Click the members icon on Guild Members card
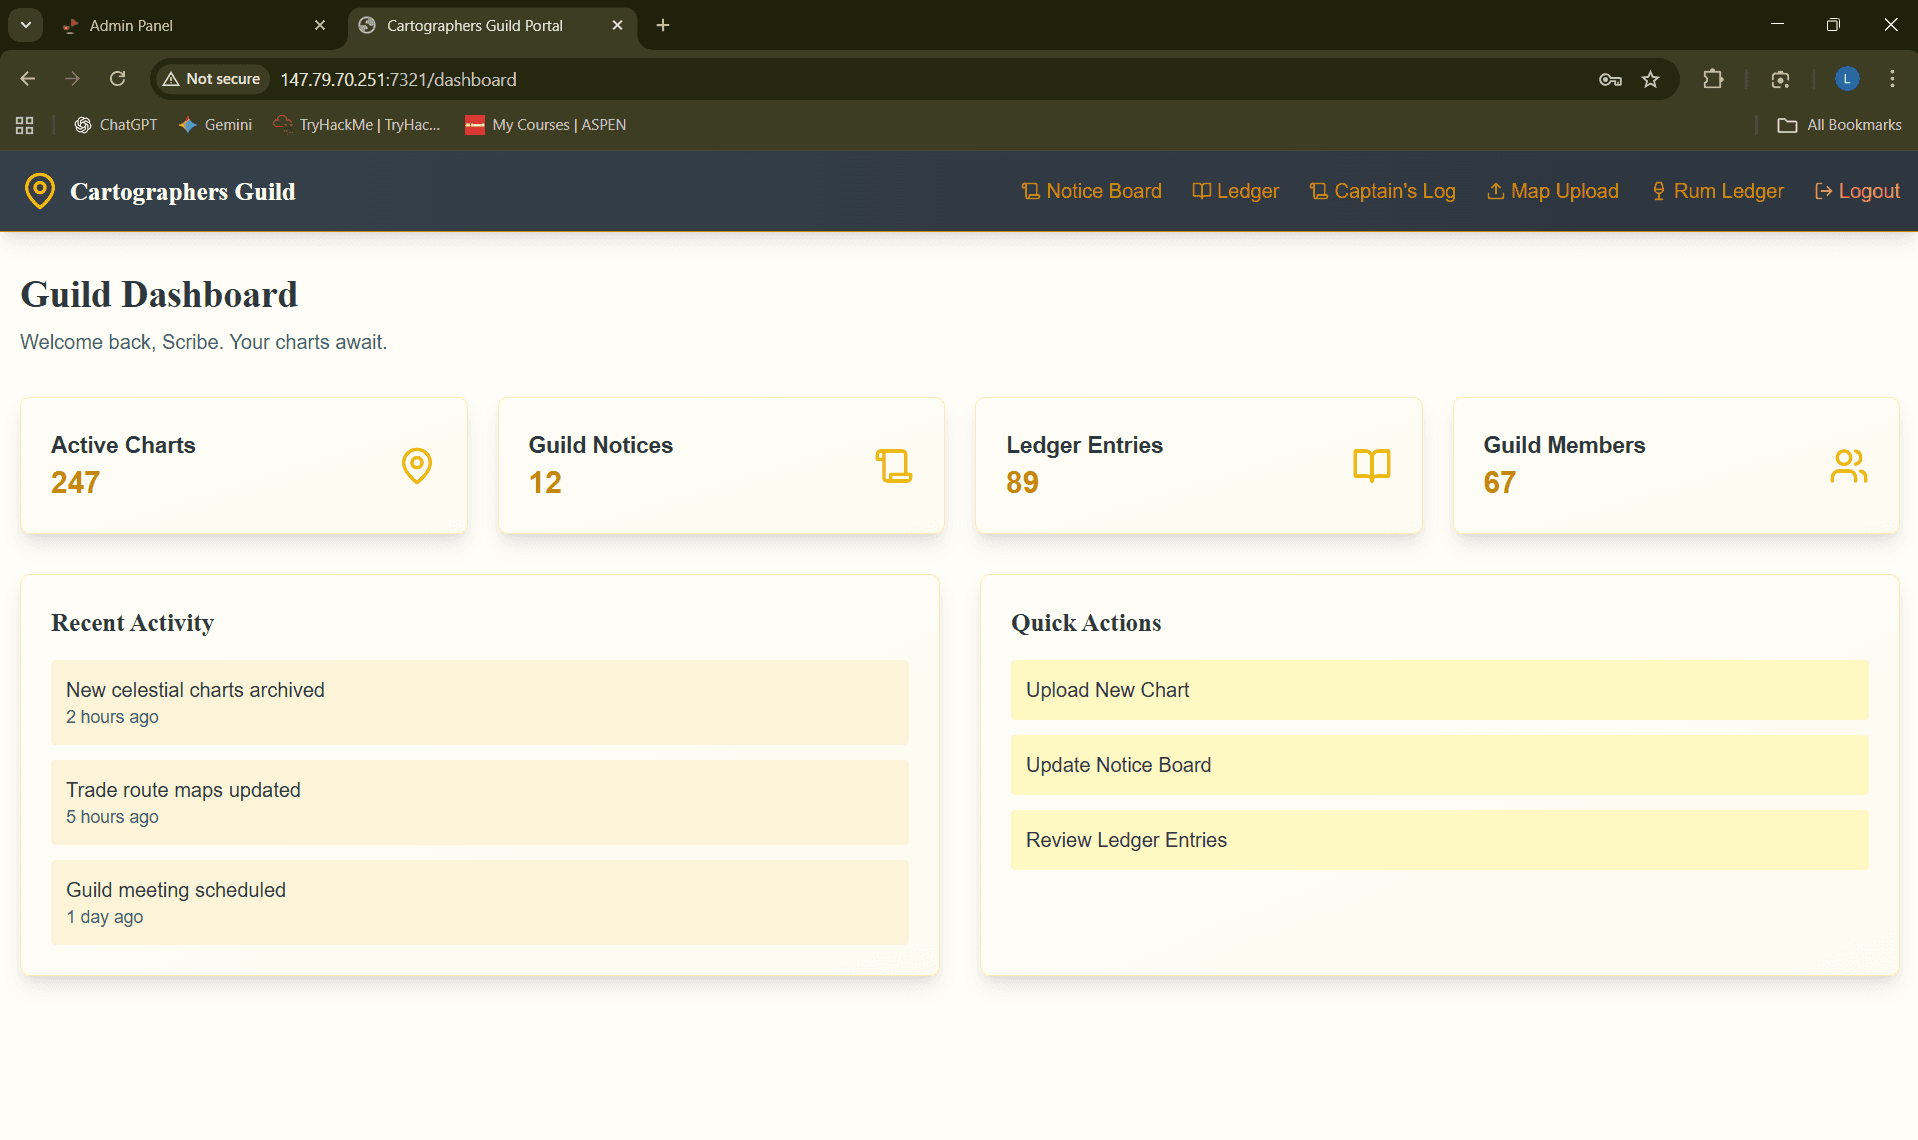Viewport: 1918px width, 1140px height. pyautogui.click(x=1848, y=465)
